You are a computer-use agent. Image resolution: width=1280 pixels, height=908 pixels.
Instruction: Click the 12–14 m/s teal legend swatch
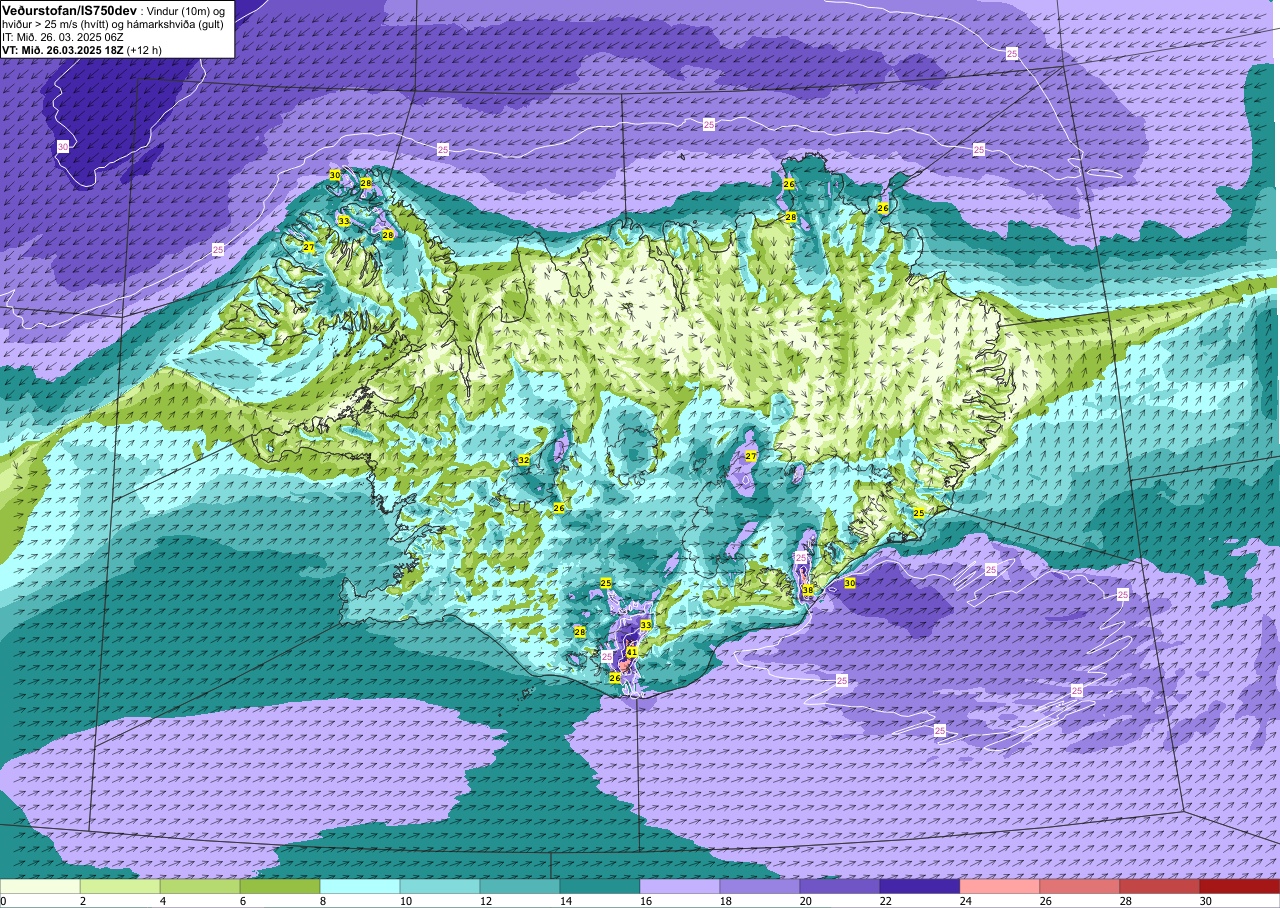[x=520, y=886]
